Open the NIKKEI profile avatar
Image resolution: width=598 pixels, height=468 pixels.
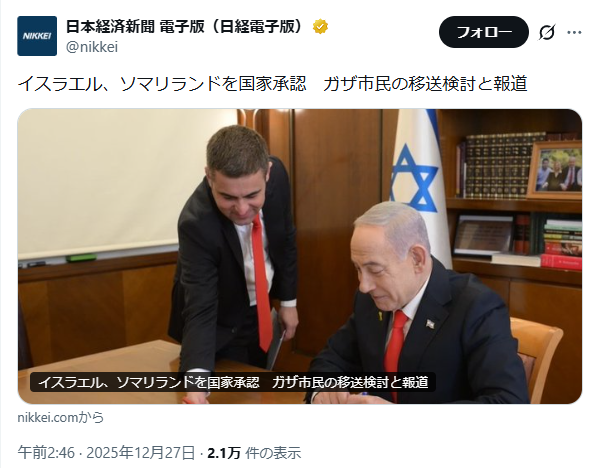click(x=37, y=36)
